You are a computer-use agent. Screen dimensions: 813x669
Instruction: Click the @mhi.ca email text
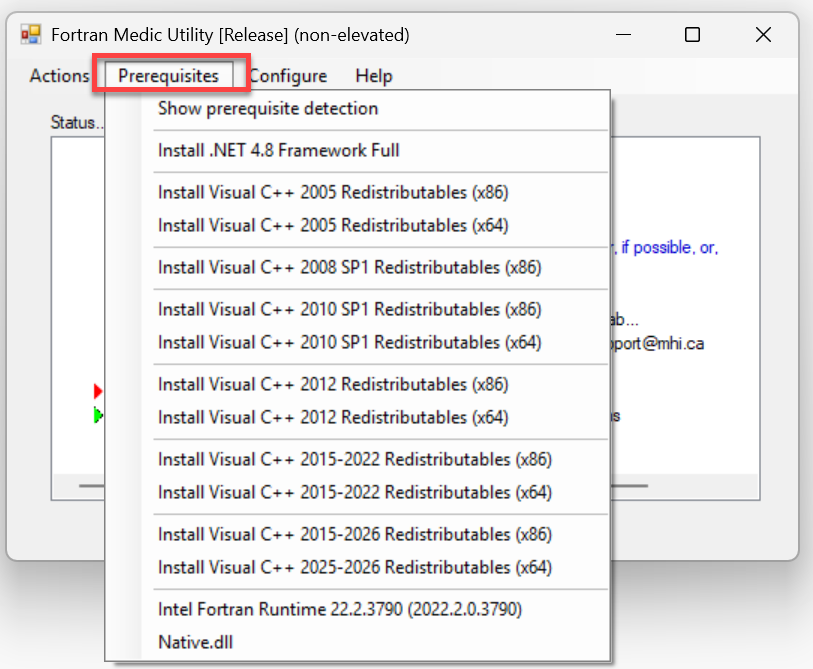click(673, 344)
